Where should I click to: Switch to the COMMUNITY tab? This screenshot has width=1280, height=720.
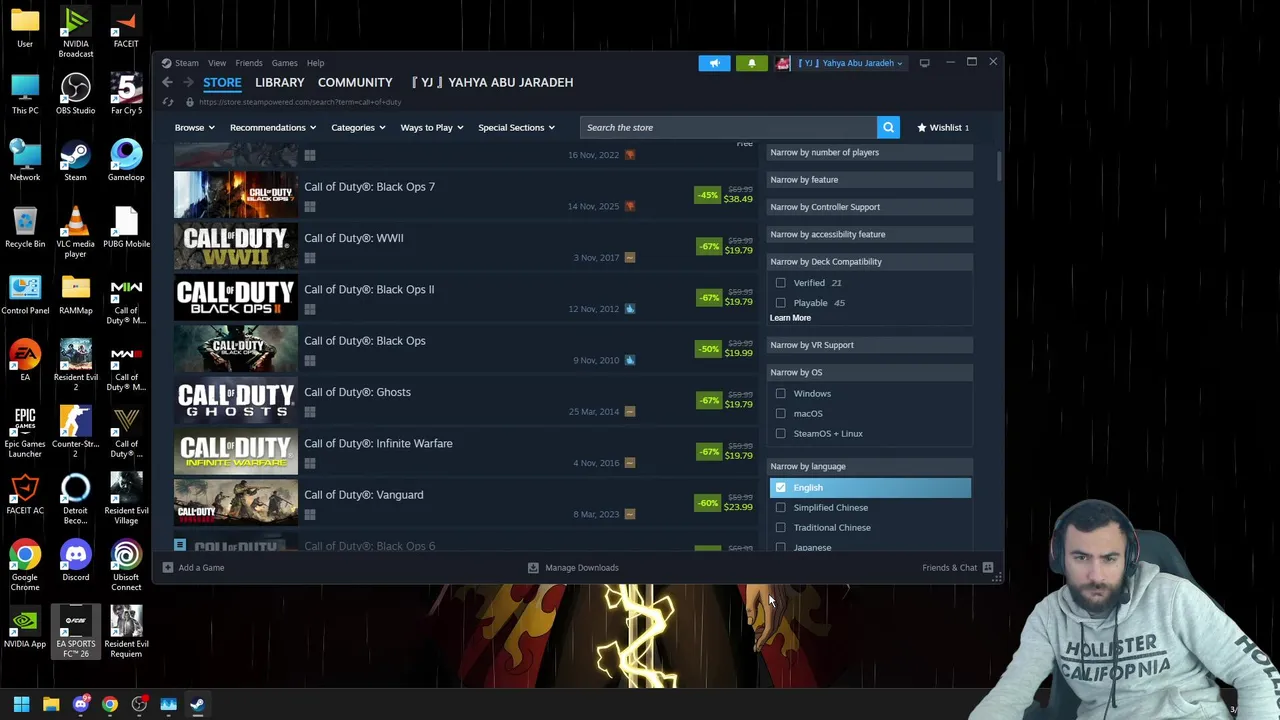pos(355,82)
